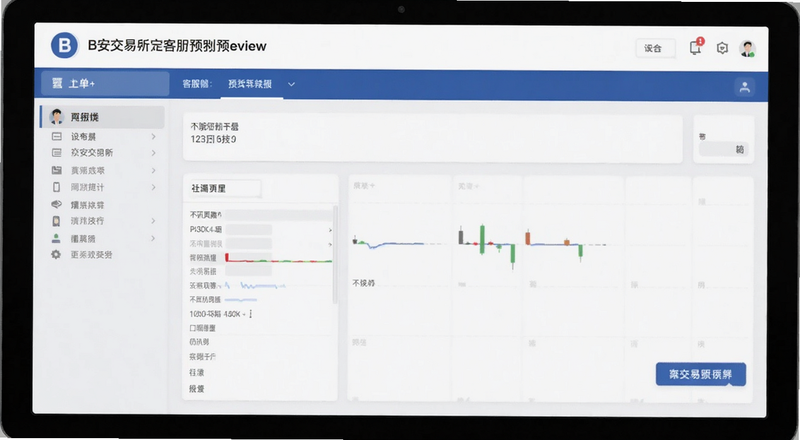Screen dimensions: 800x440
Task: Click the 设合 button in the top header
Action: pos(655,48)
